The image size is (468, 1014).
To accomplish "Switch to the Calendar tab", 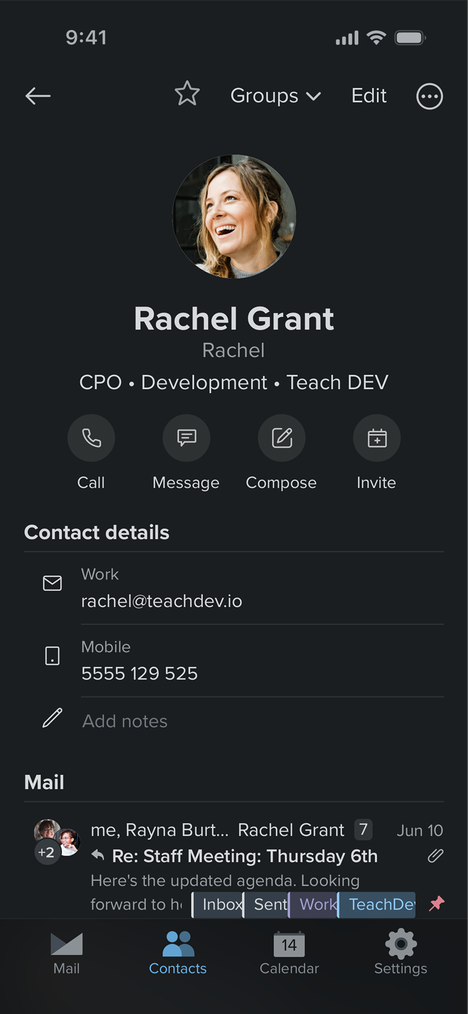I will (x=289, y=953).
